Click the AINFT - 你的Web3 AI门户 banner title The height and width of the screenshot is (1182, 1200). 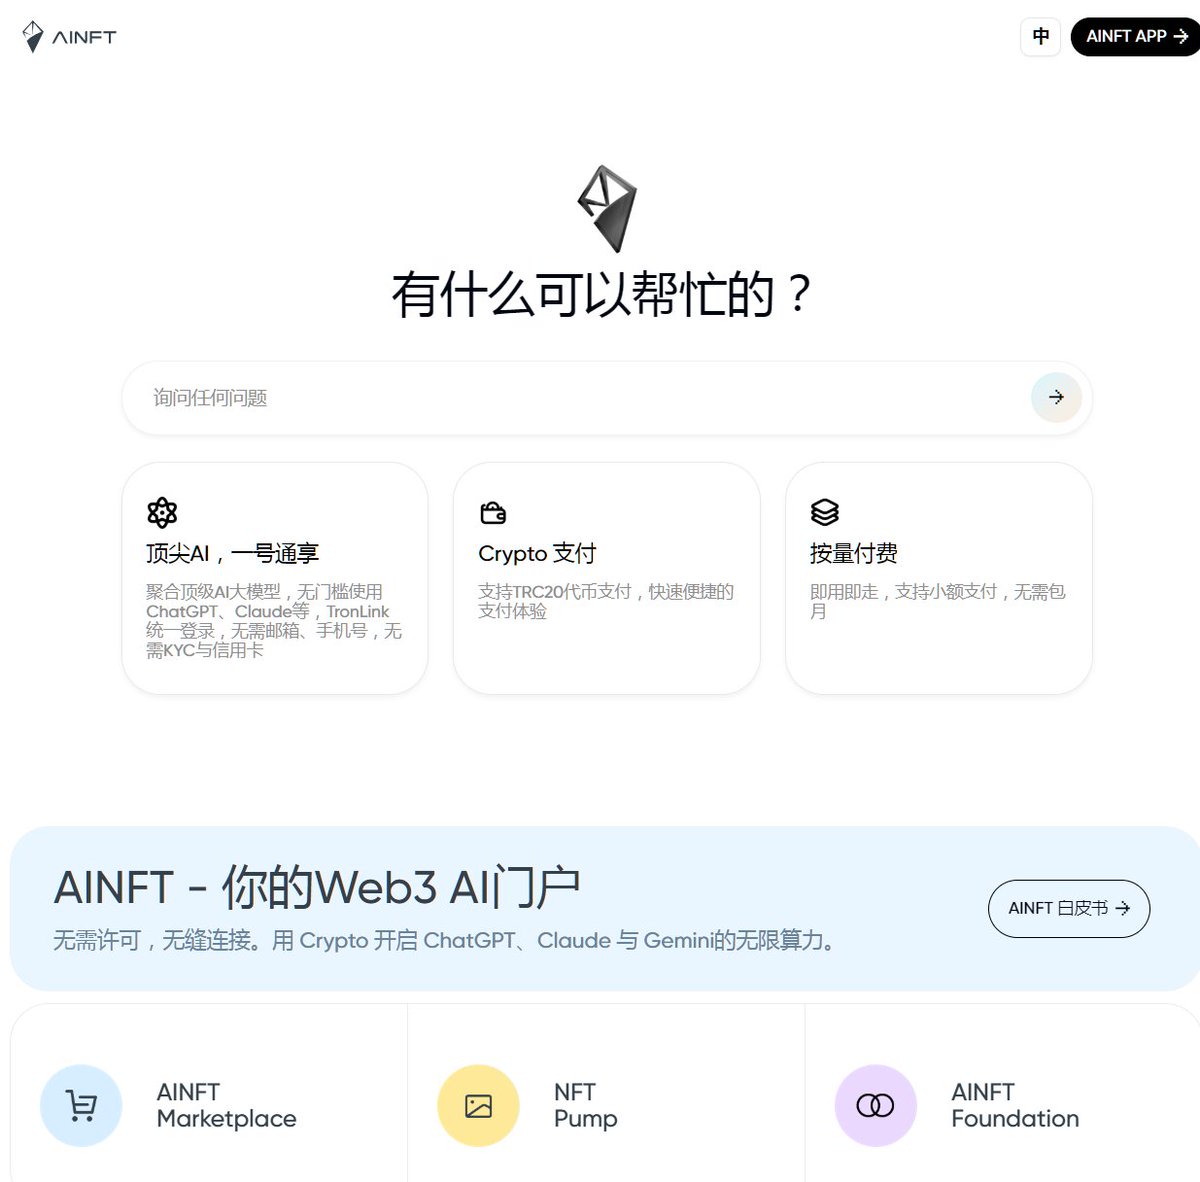point(317,887)
